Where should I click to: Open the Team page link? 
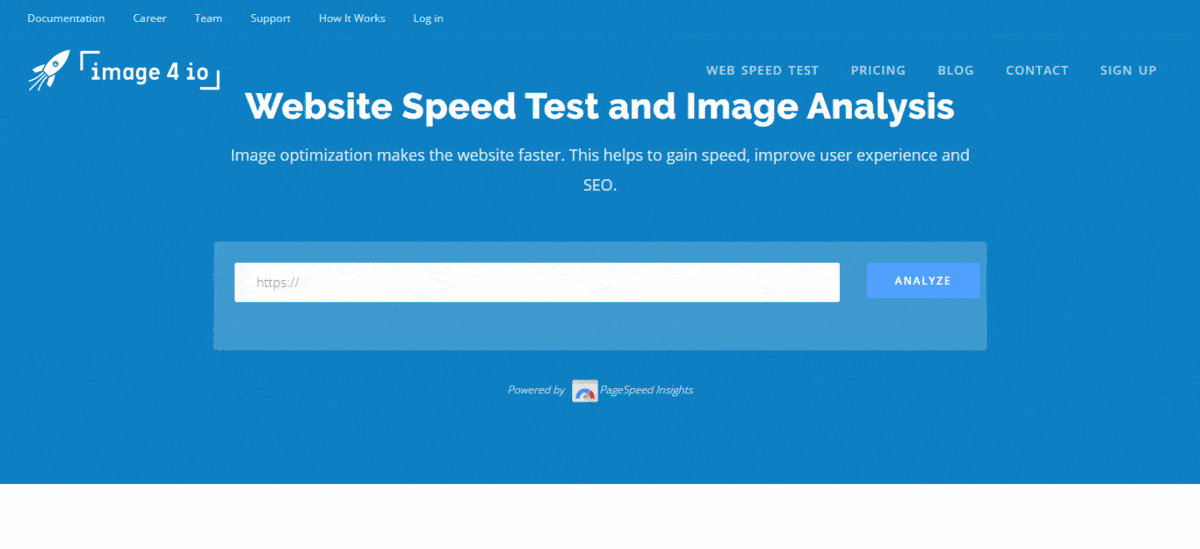[x=208, y=18]
